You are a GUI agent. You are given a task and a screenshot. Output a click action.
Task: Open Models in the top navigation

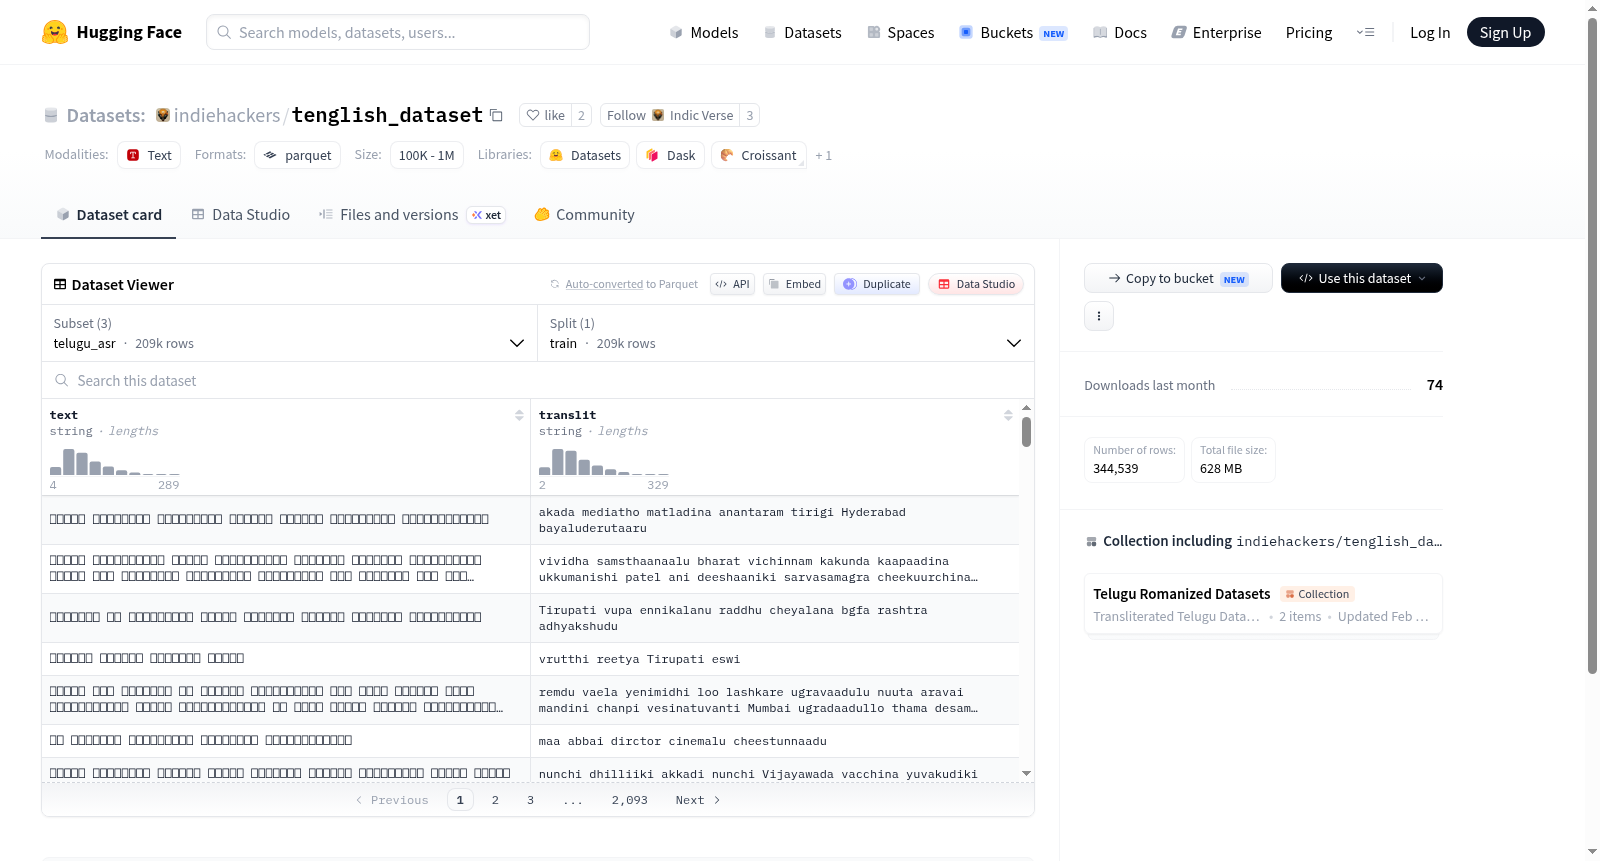(x=703, y=32)
